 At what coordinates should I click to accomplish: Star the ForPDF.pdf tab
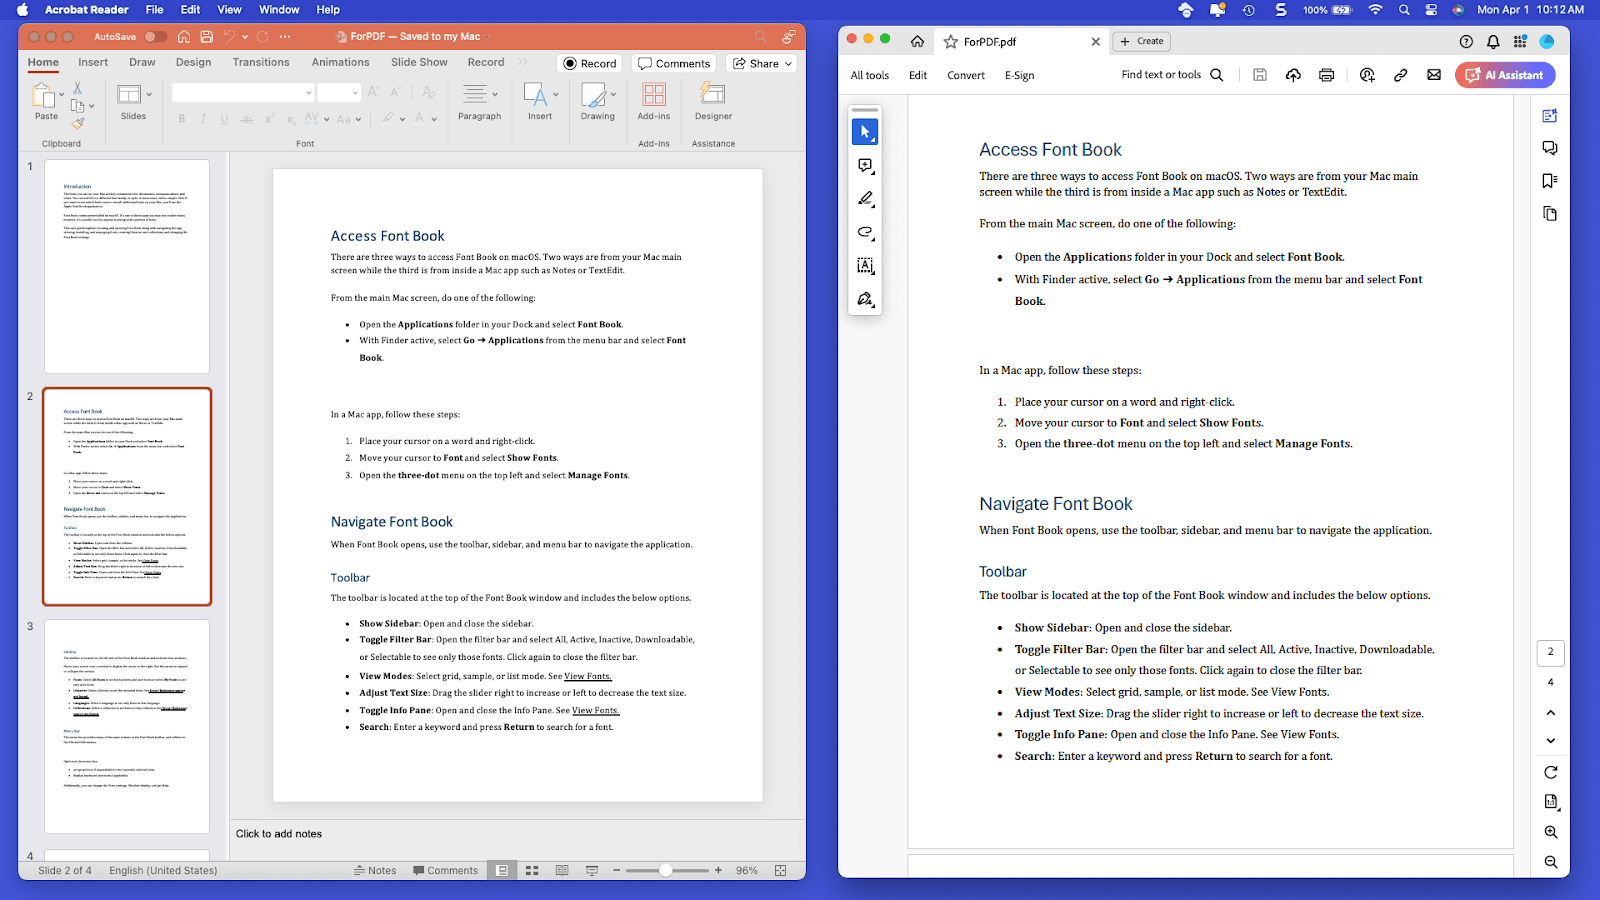[x=951, y=42]
